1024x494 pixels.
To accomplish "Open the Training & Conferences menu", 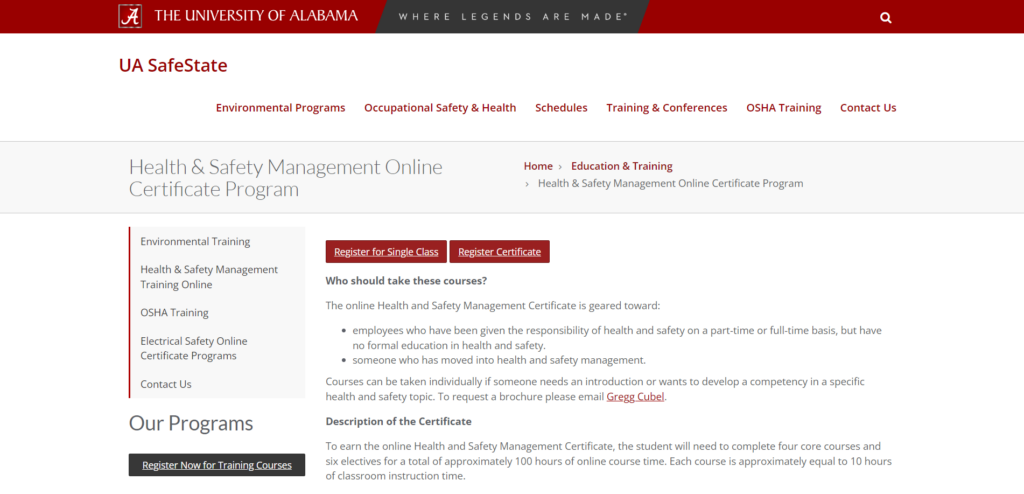I will (667, 108).
